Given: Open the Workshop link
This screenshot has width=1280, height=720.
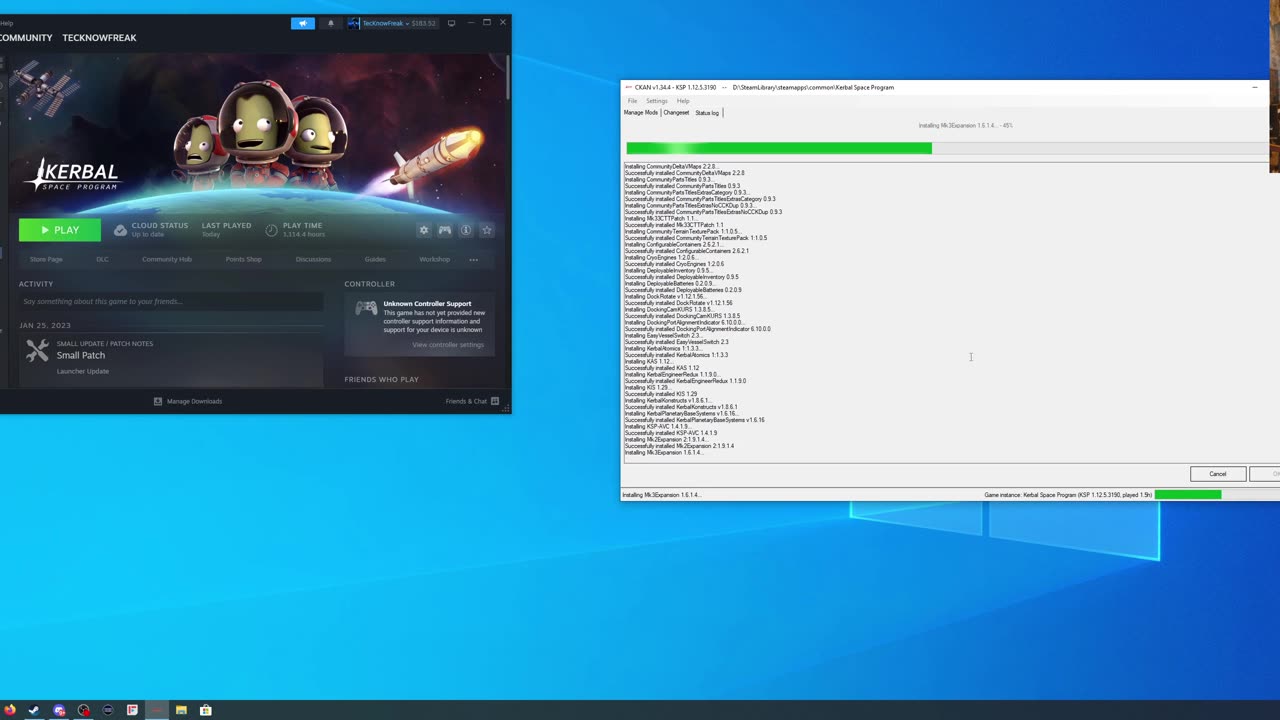Looking at the screenshot, I should (x=434, y=259).
